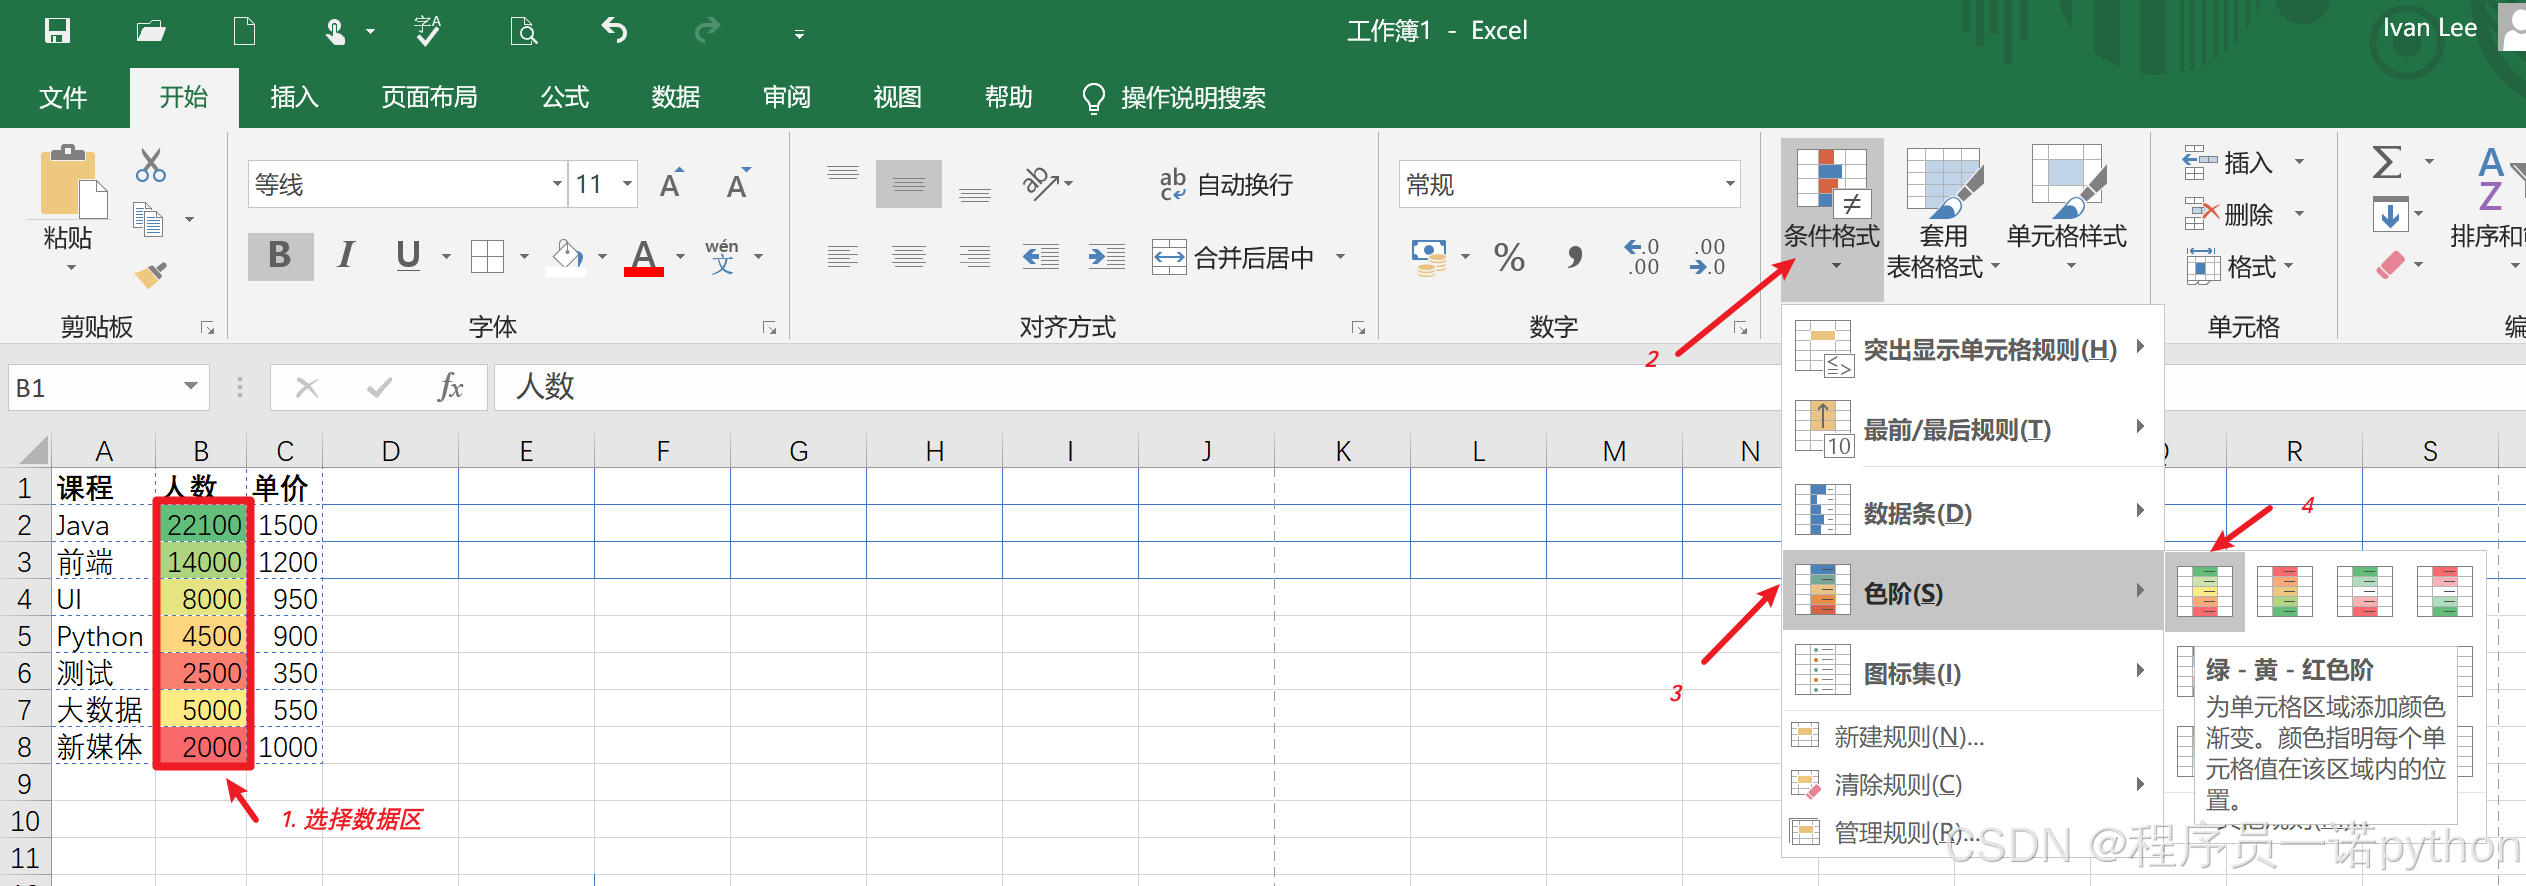Toggle Underline formatting
This screenshot has height=886, width=2526.
(x=408, y=256)
